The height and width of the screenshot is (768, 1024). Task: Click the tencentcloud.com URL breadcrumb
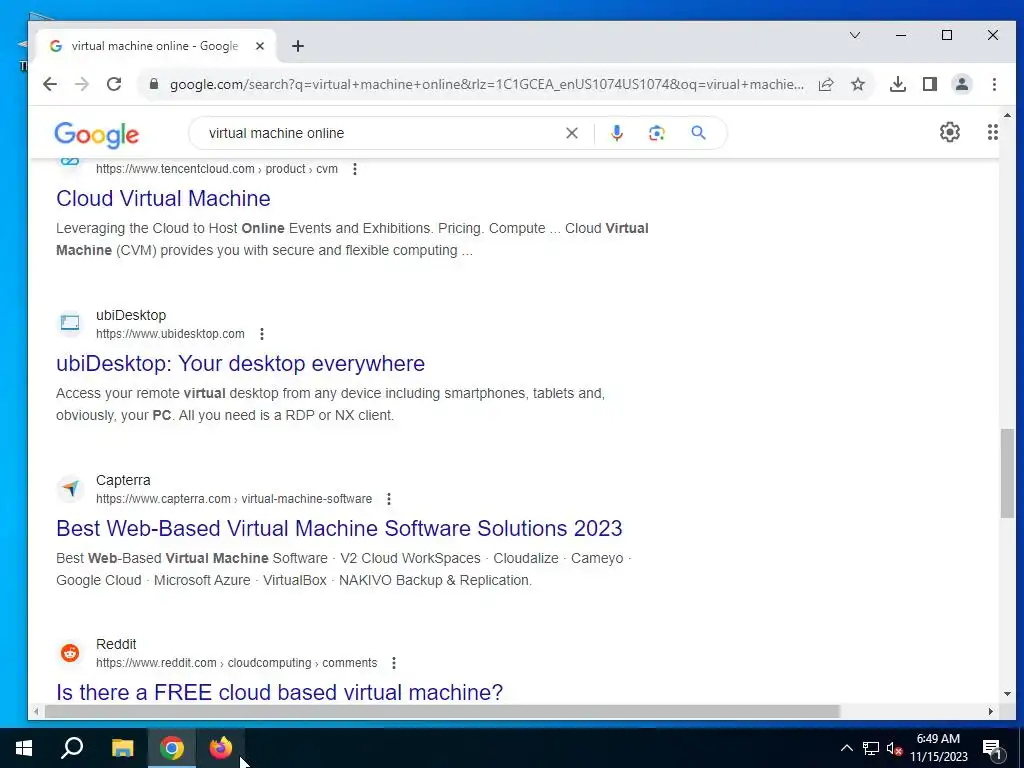[x=217, y=169]
